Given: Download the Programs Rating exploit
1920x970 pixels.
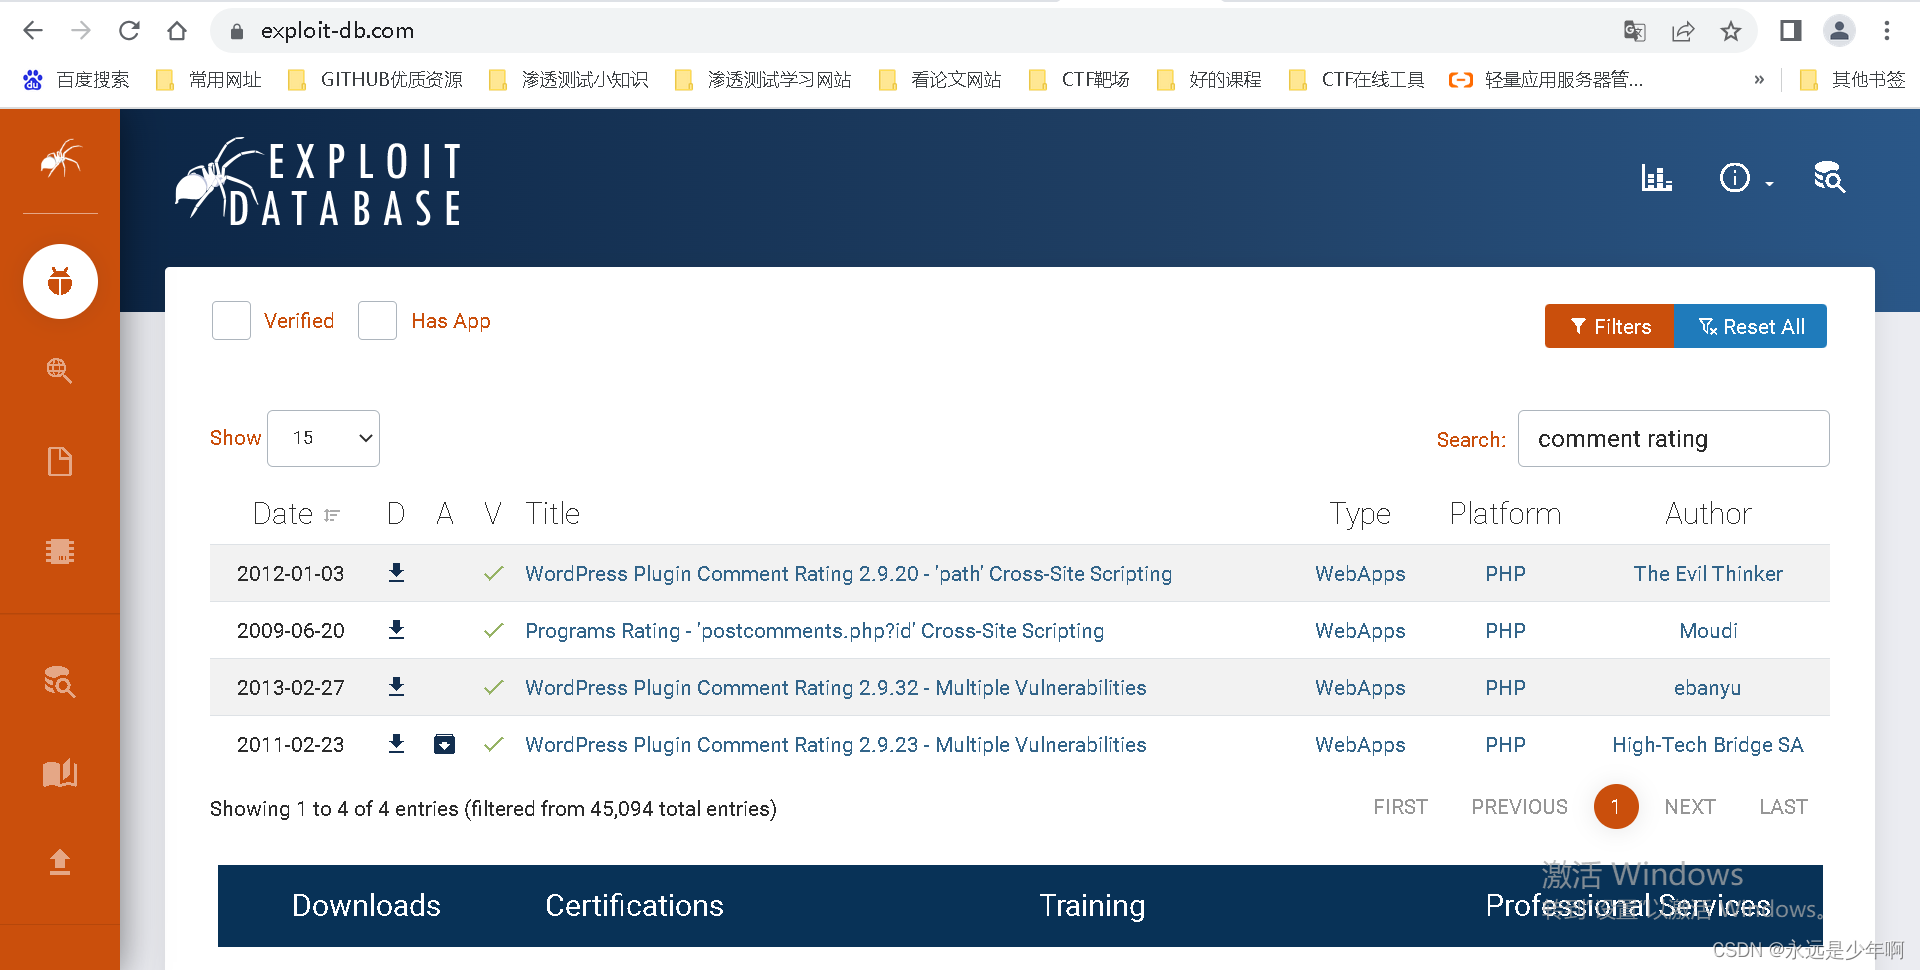Looking at the screenshot, I should click(x=396, y=629).
